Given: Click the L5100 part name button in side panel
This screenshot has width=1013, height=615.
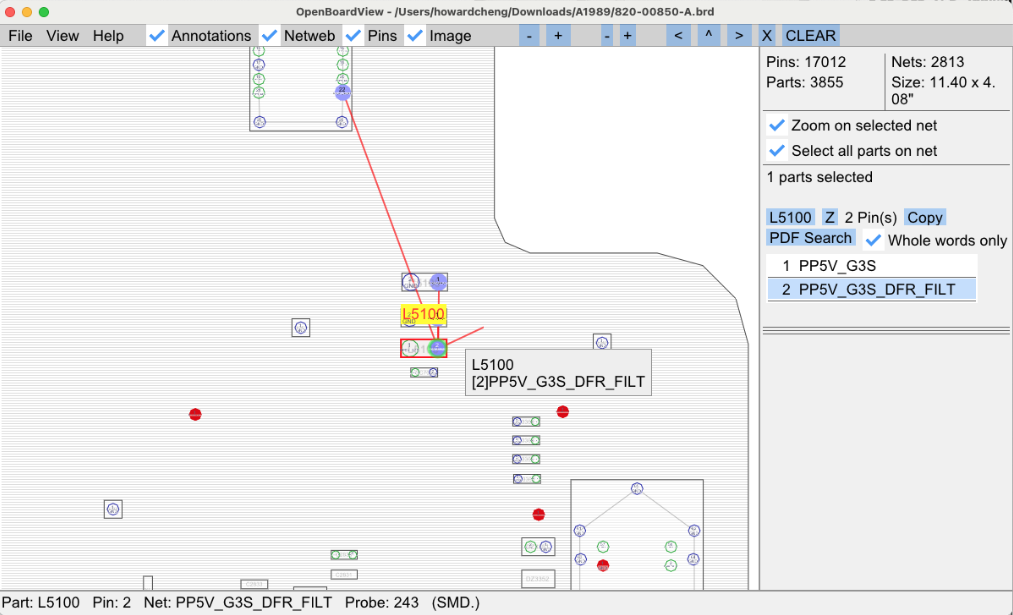Looking at the screenshot, I should (x=789, y=217).
